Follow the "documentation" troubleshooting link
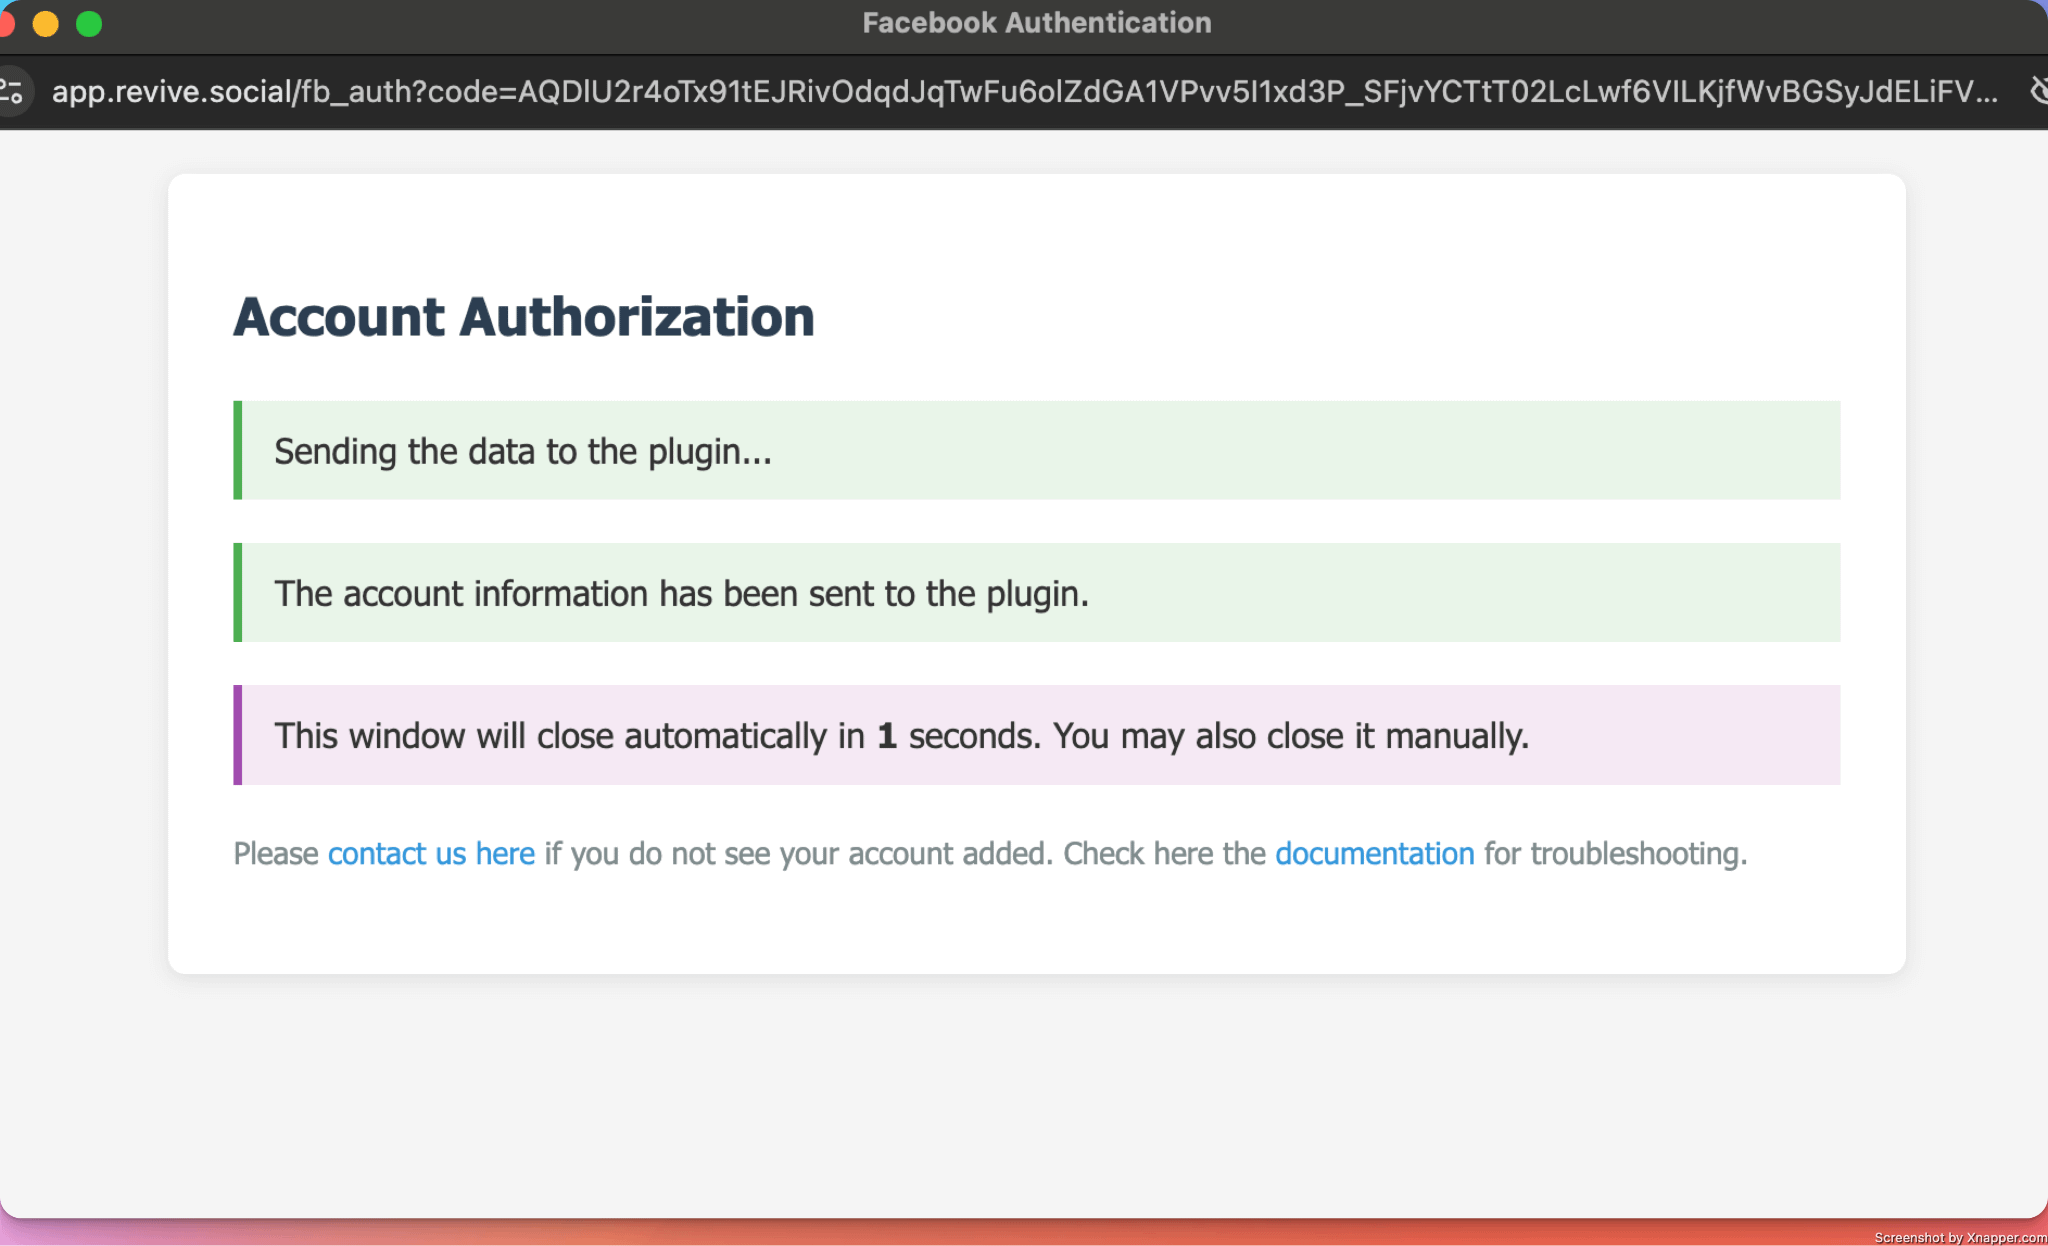Viewport: 2048px width, 1246px height. (1374, 854)
